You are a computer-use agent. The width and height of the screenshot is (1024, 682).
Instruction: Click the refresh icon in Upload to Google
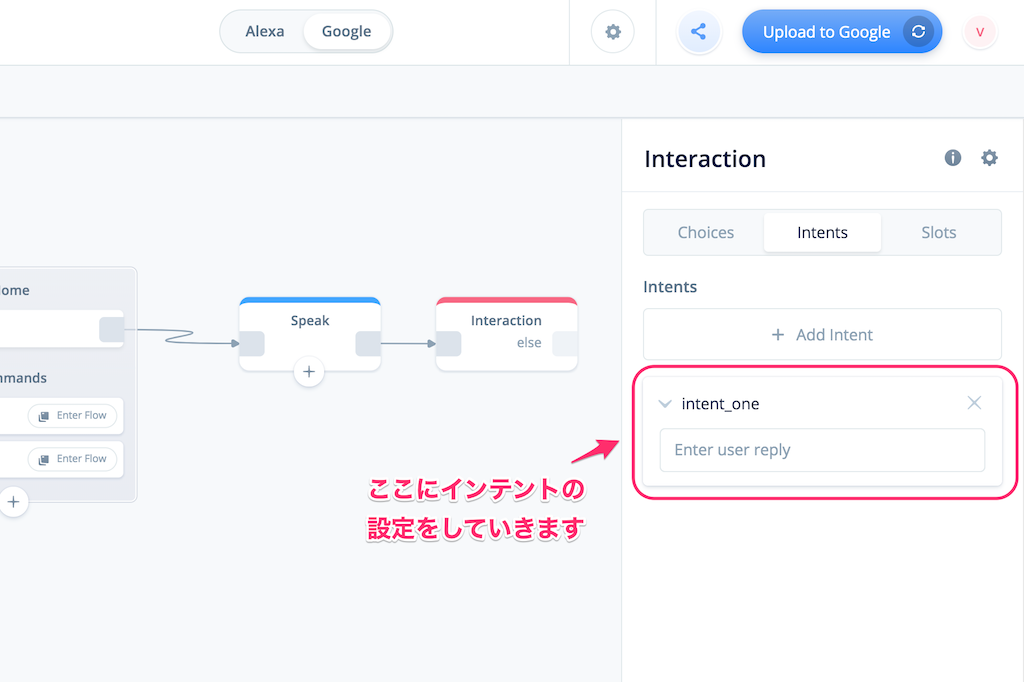pyautogui.click(x=918, y=31)
